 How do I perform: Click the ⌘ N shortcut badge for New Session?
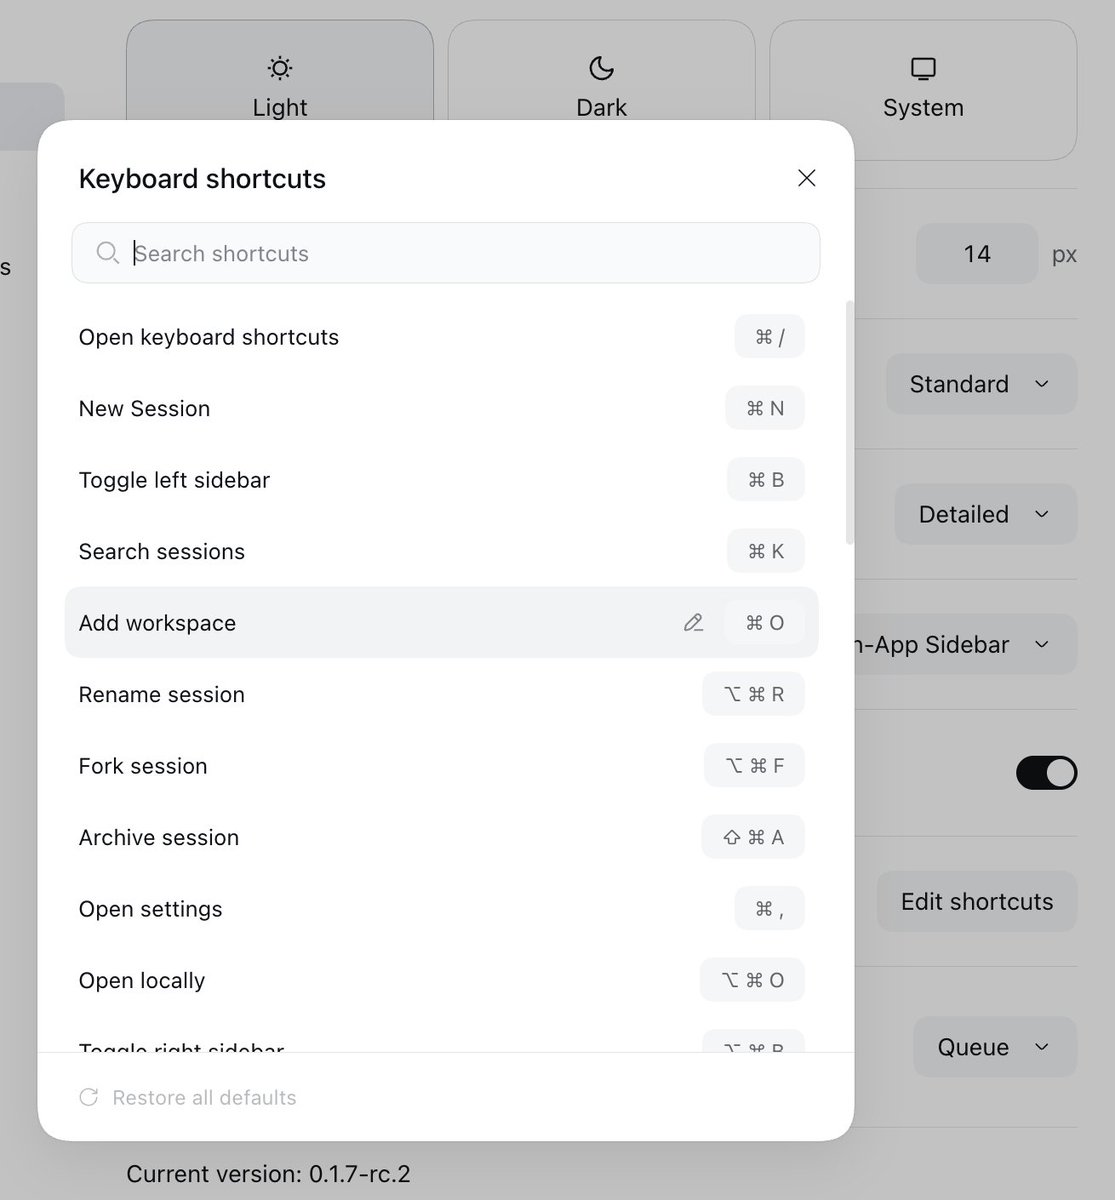[x=765, y=408]
